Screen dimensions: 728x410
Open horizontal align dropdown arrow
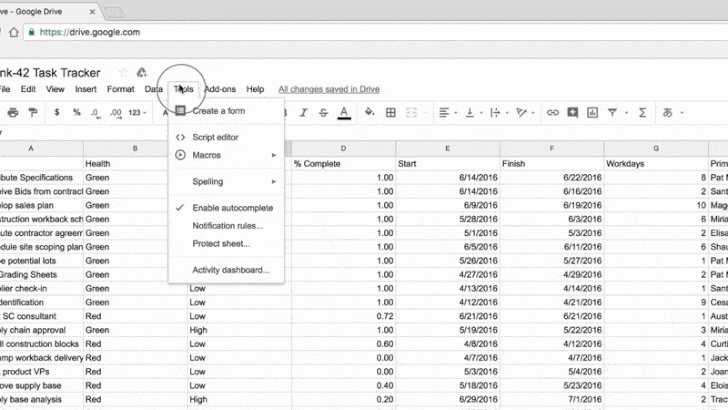455,113
